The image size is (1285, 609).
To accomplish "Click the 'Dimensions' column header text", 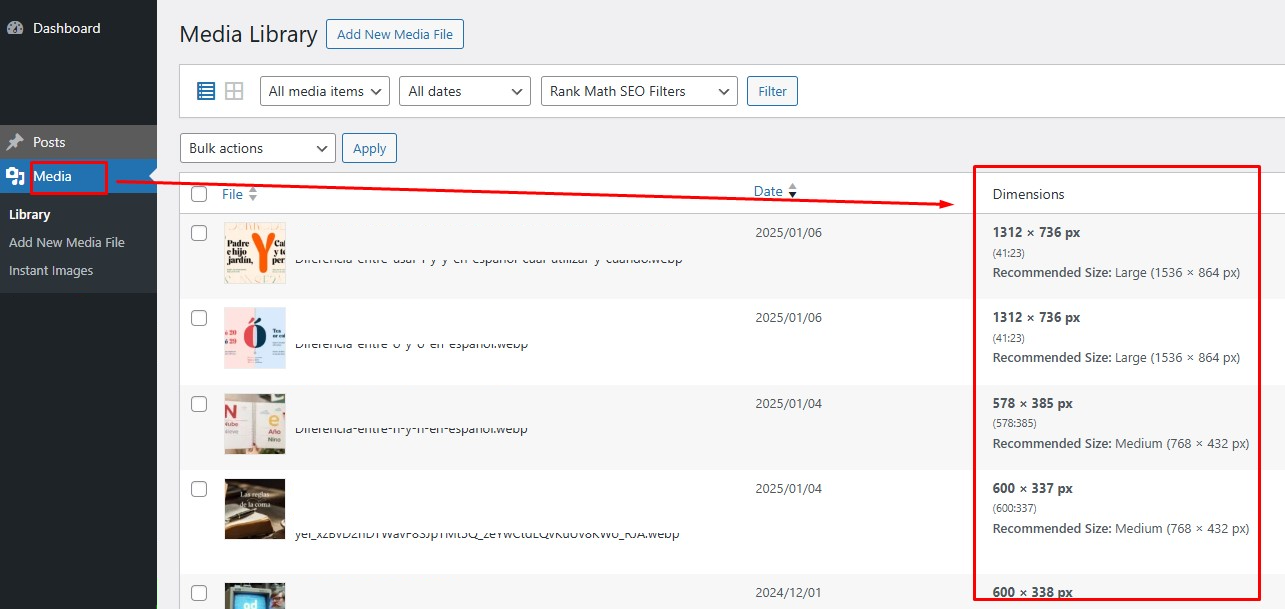I will 1028,194.
